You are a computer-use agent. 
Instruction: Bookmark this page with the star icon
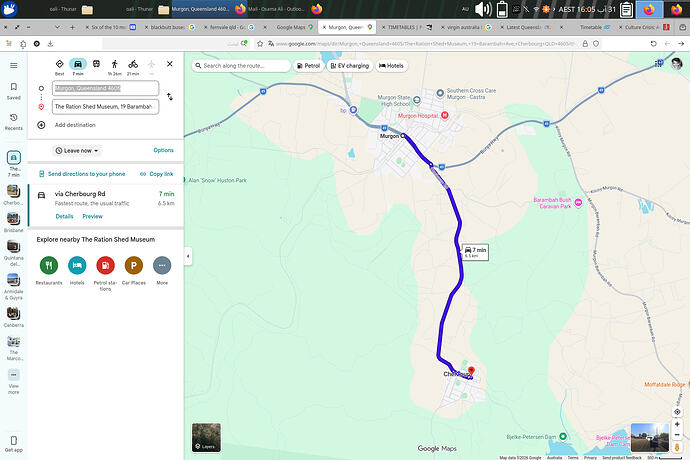click(x=260, y=44)
